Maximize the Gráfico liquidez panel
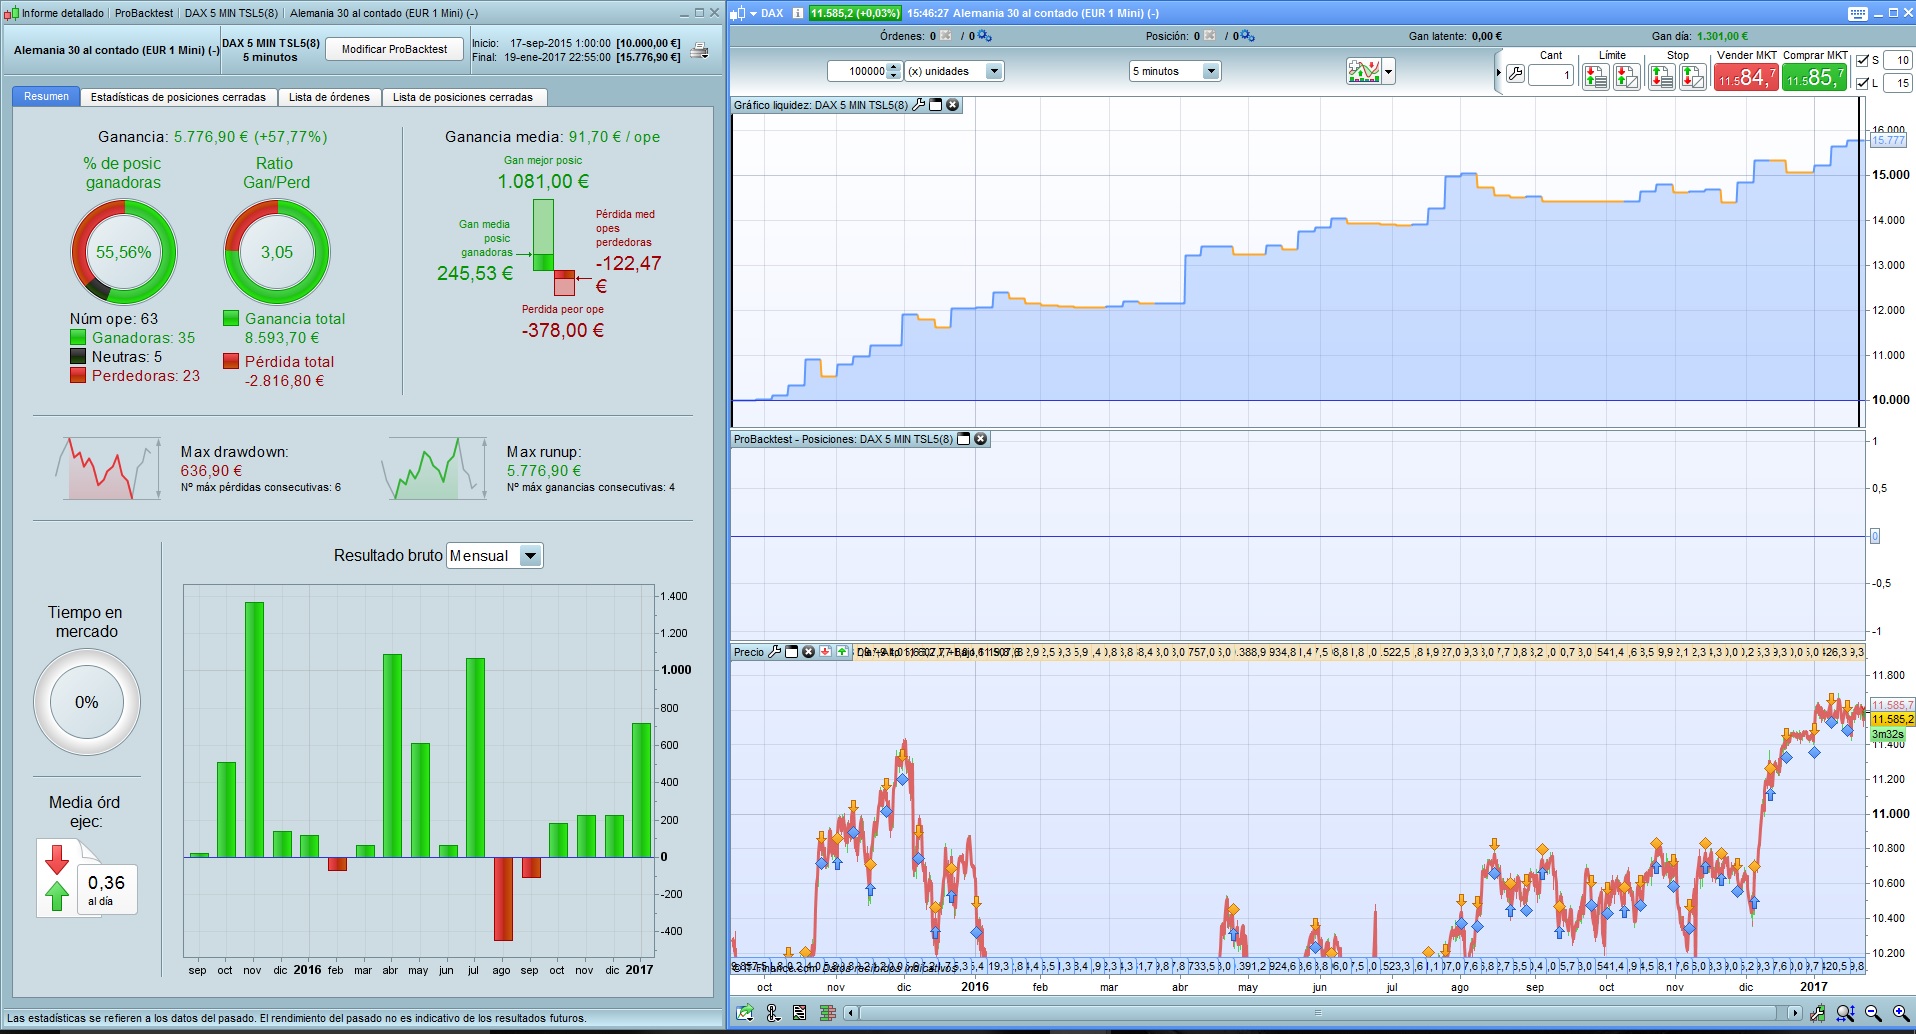 [936, 105]
